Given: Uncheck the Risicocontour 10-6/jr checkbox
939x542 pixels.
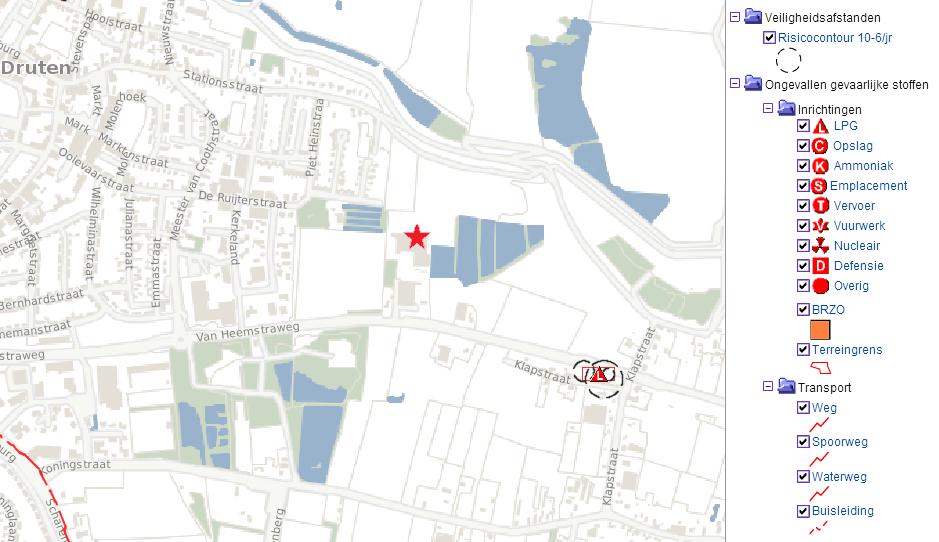Looking at the screenshot, I should coord(770,38).
